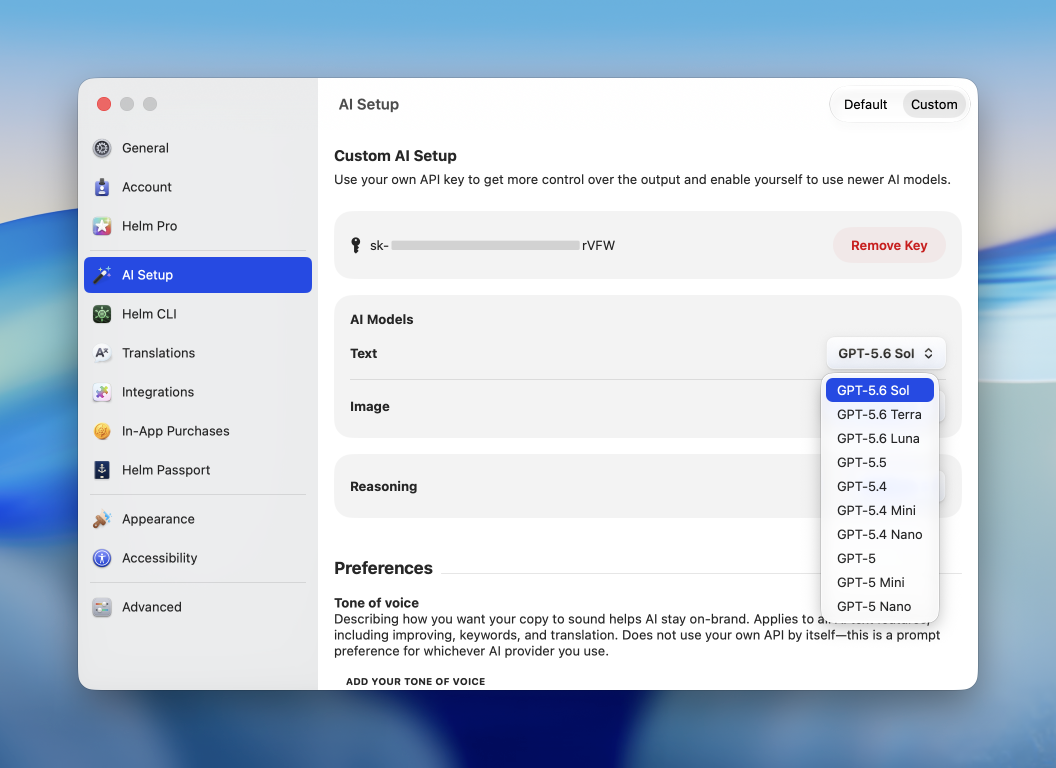
Task: Select GPT-5.6 Luna model entry
Action: click(x=880, y=439)
